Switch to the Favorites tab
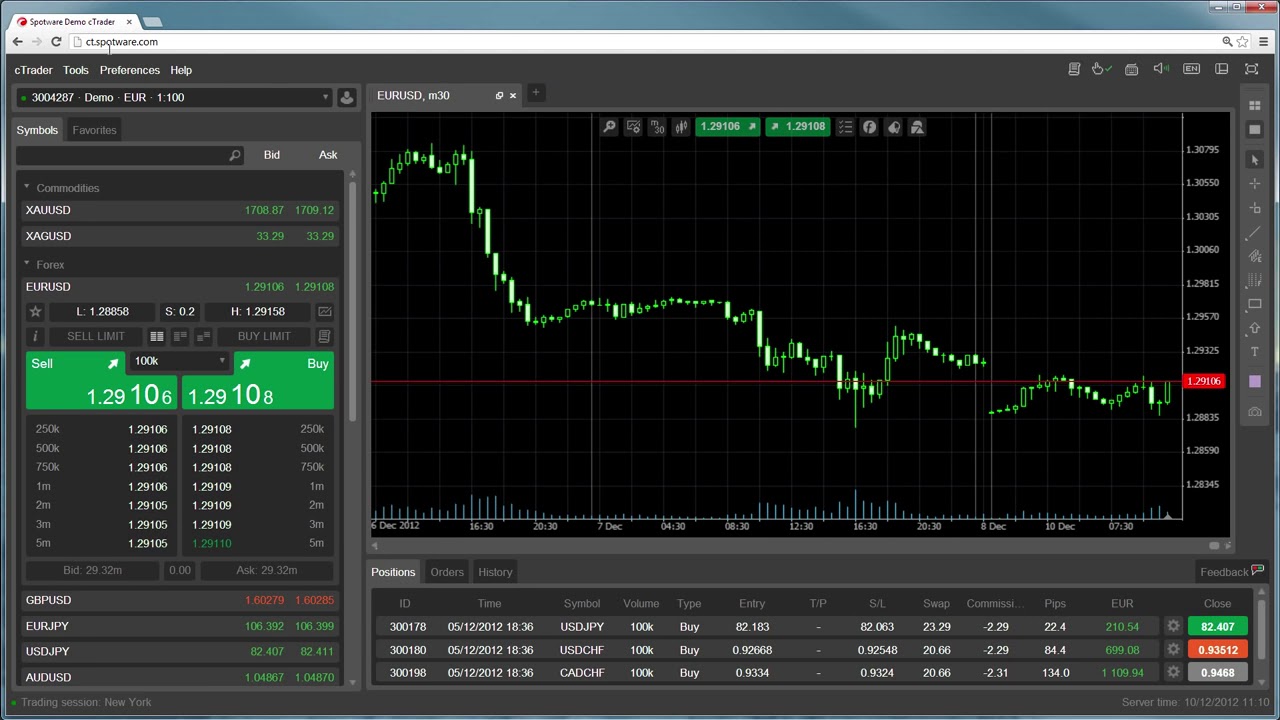 94,130
